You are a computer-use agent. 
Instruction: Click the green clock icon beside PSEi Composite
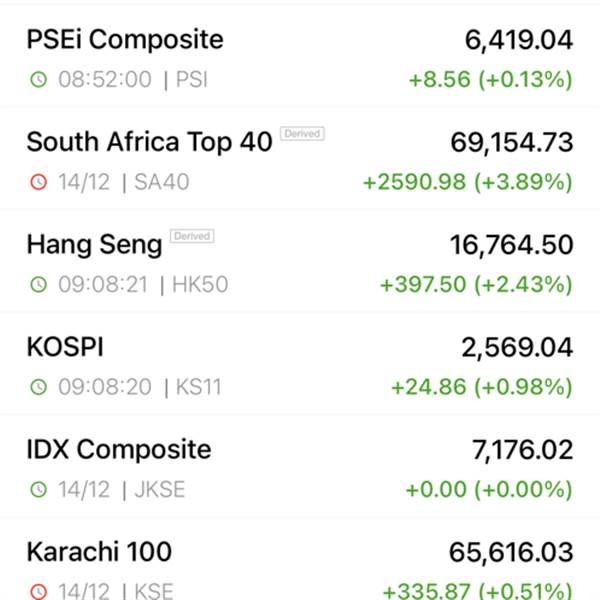(39, 80)
